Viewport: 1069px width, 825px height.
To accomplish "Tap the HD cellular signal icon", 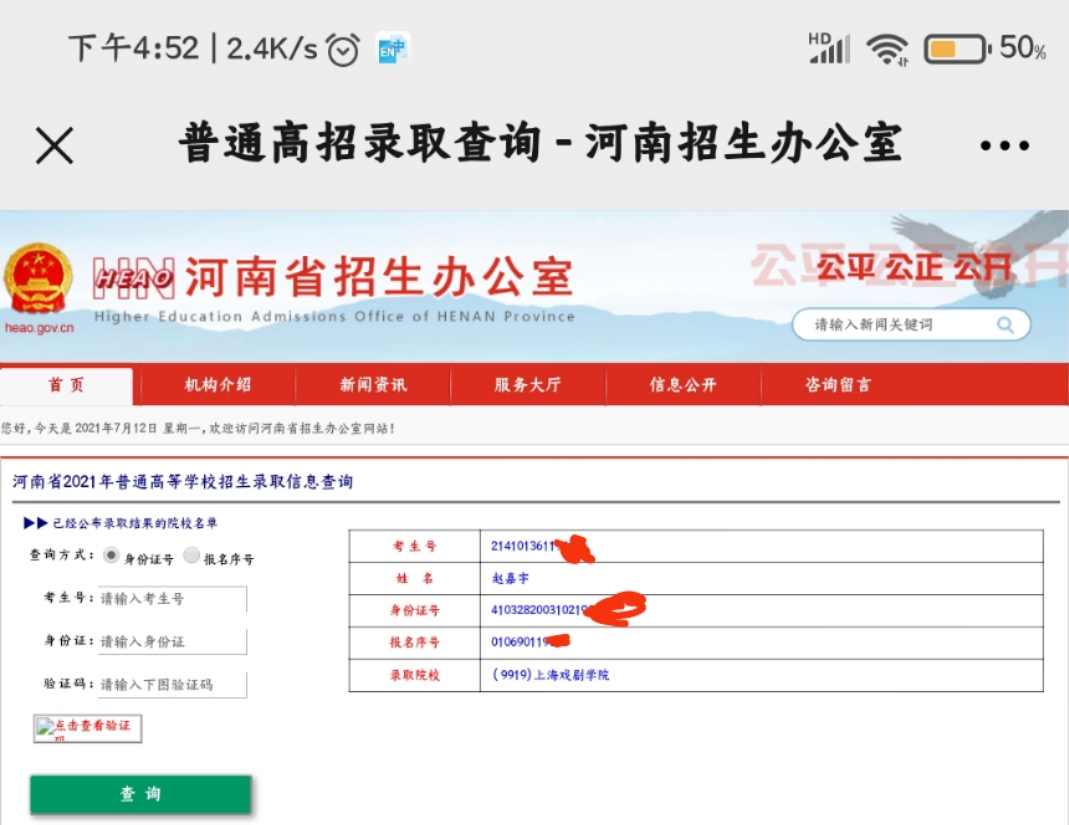I will 829,48.
